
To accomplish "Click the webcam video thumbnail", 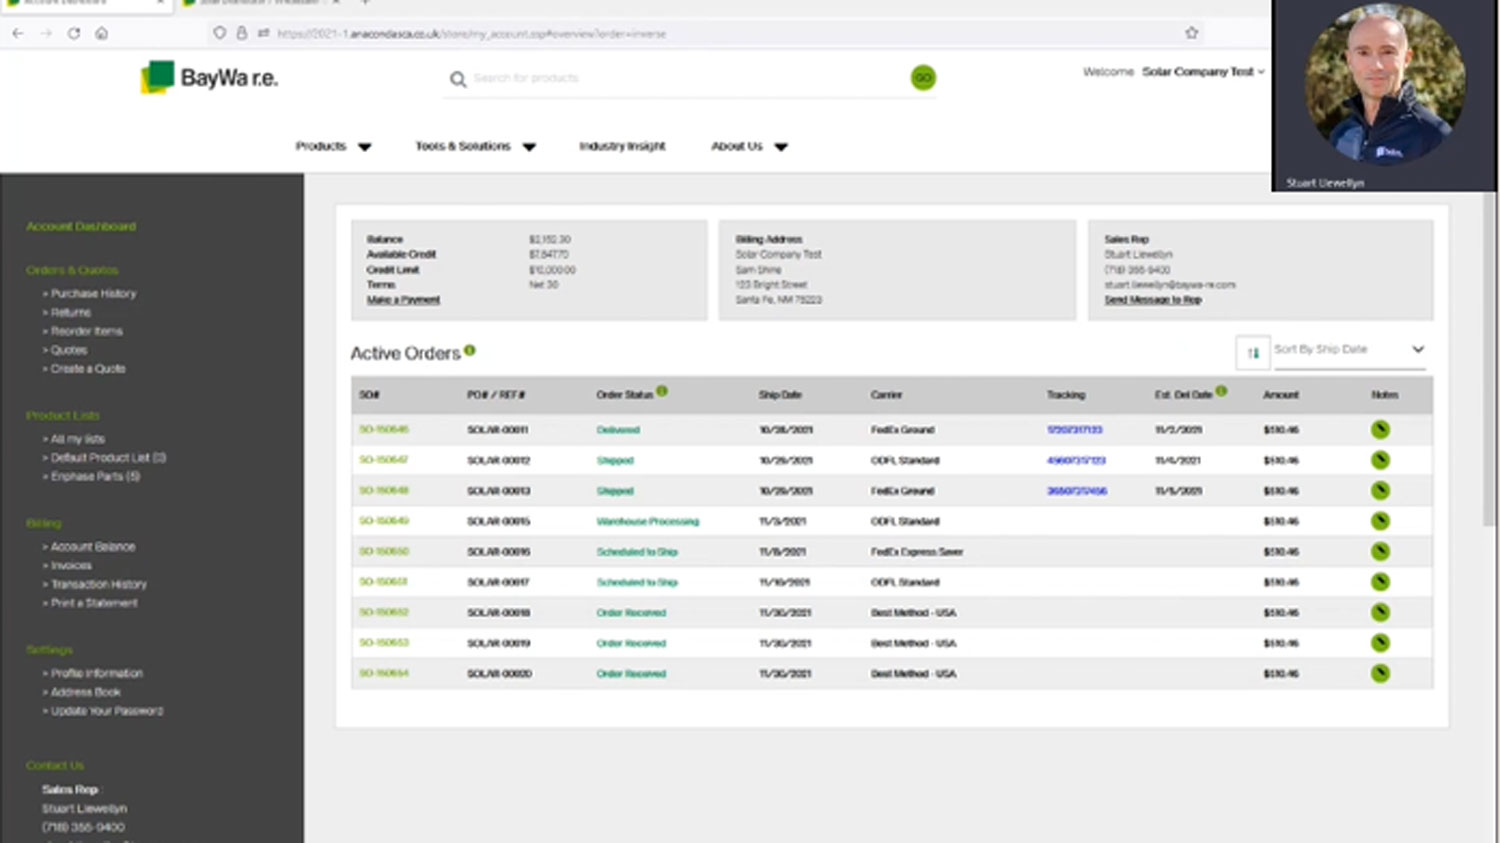I will pos(1384,95).
